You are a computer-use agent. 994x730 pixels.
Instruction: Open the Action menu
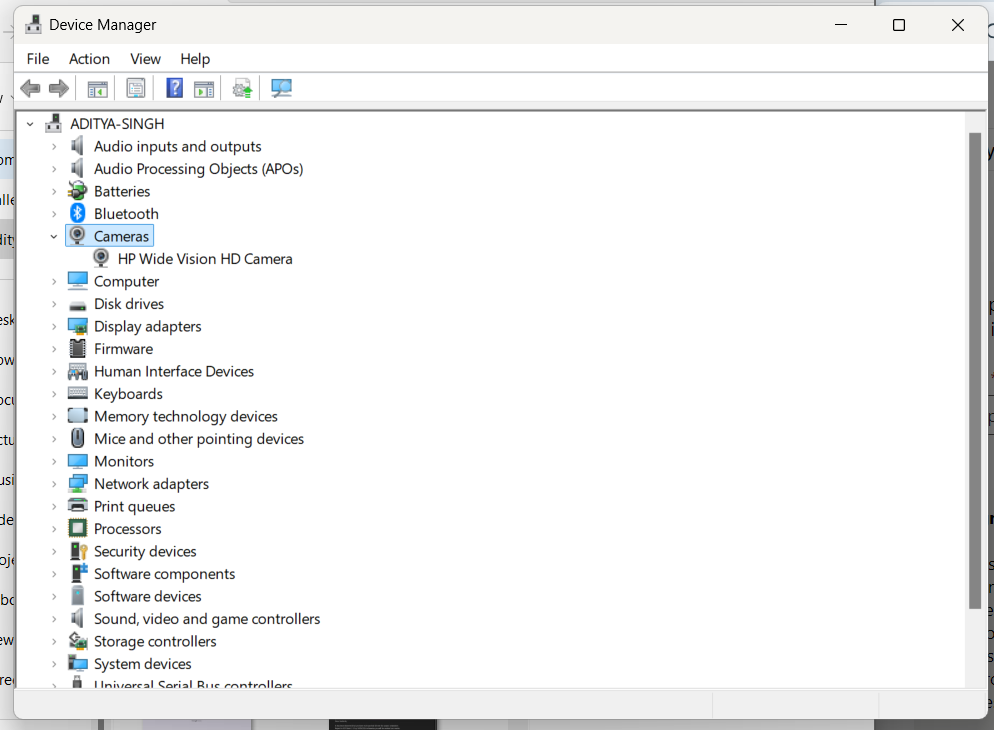(x=89, y=59)
